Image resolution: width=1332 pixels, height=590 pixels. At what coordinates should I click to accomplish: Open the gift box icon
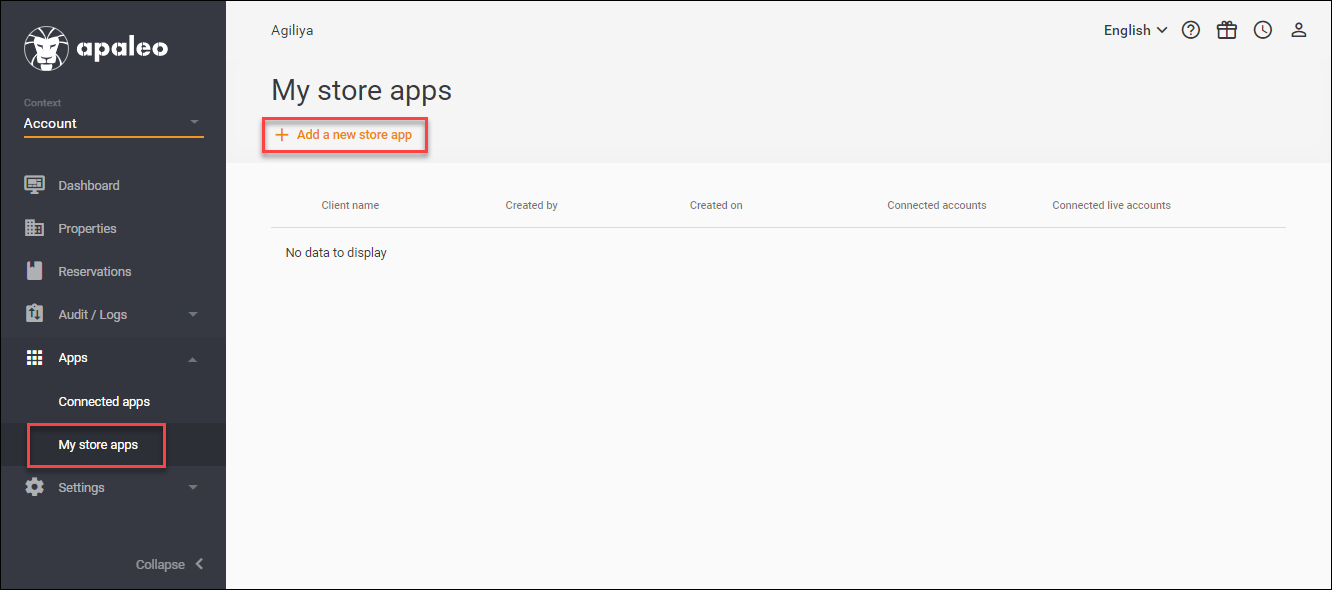1227,30
